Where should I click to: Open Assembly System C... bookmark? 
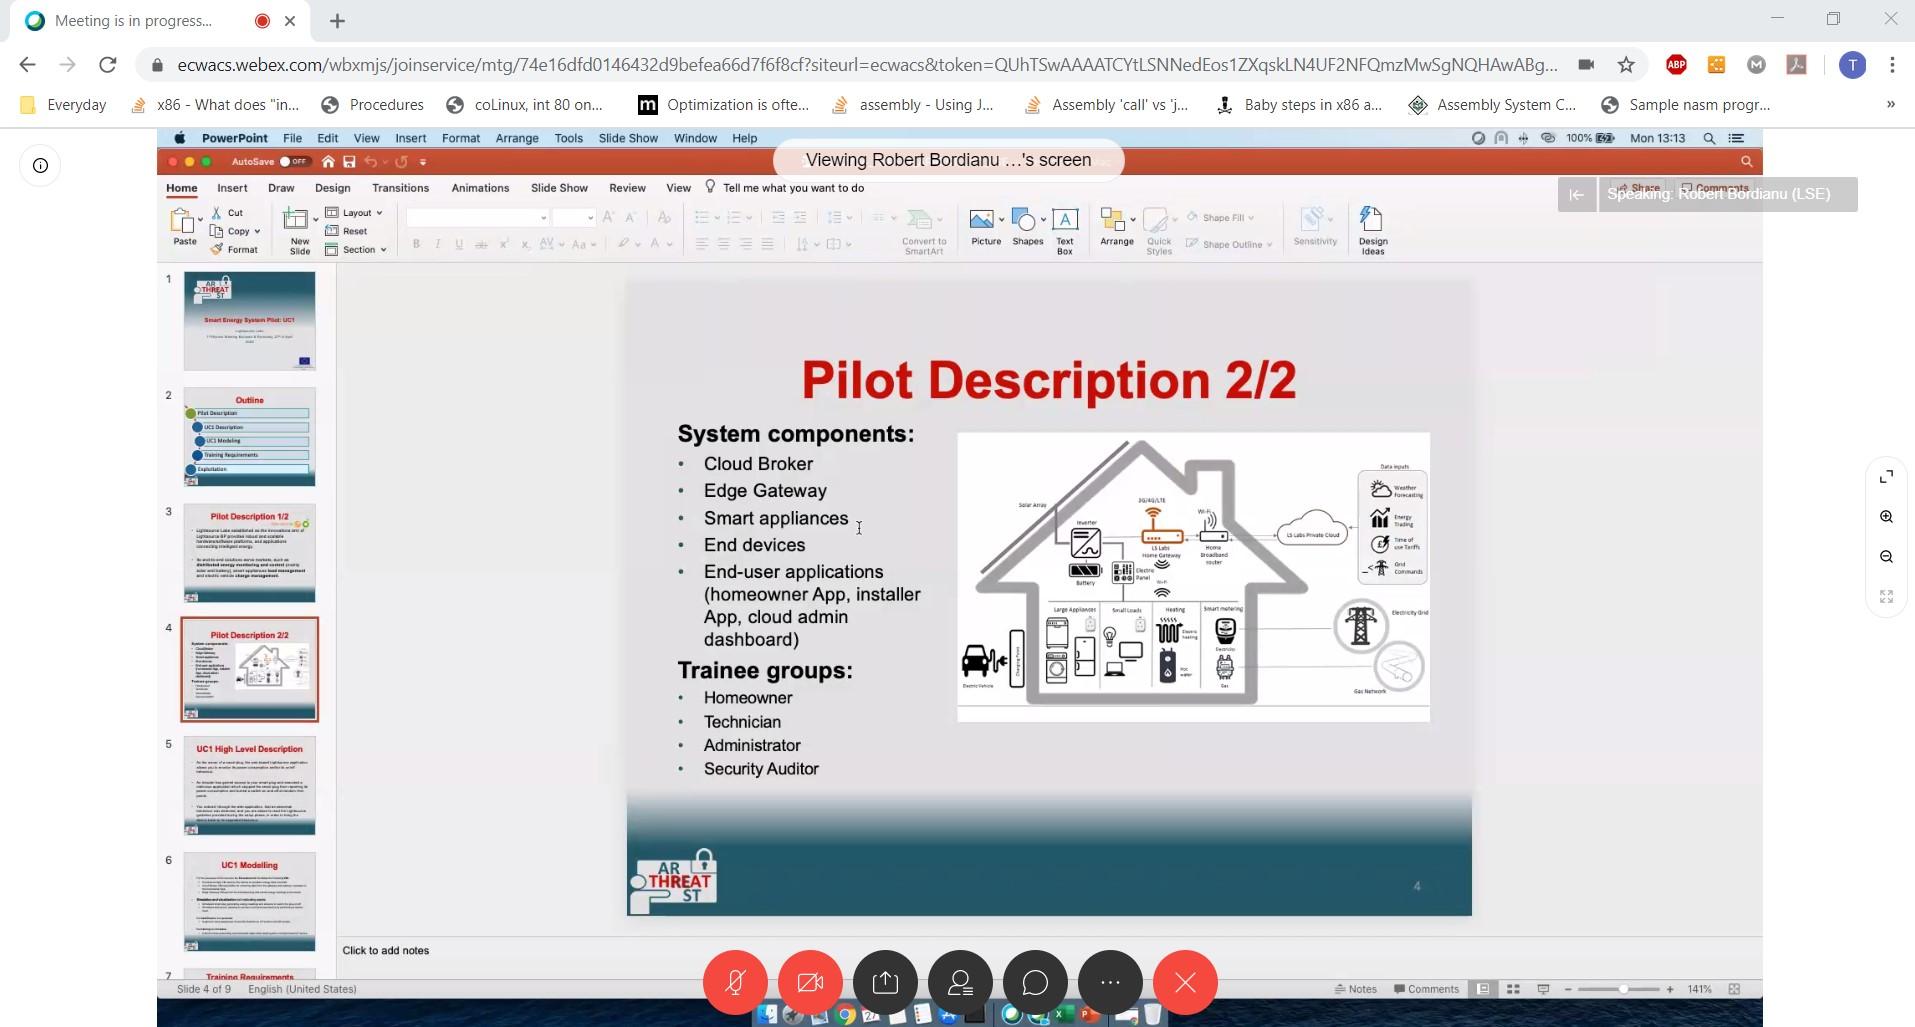click(1491, 105)
